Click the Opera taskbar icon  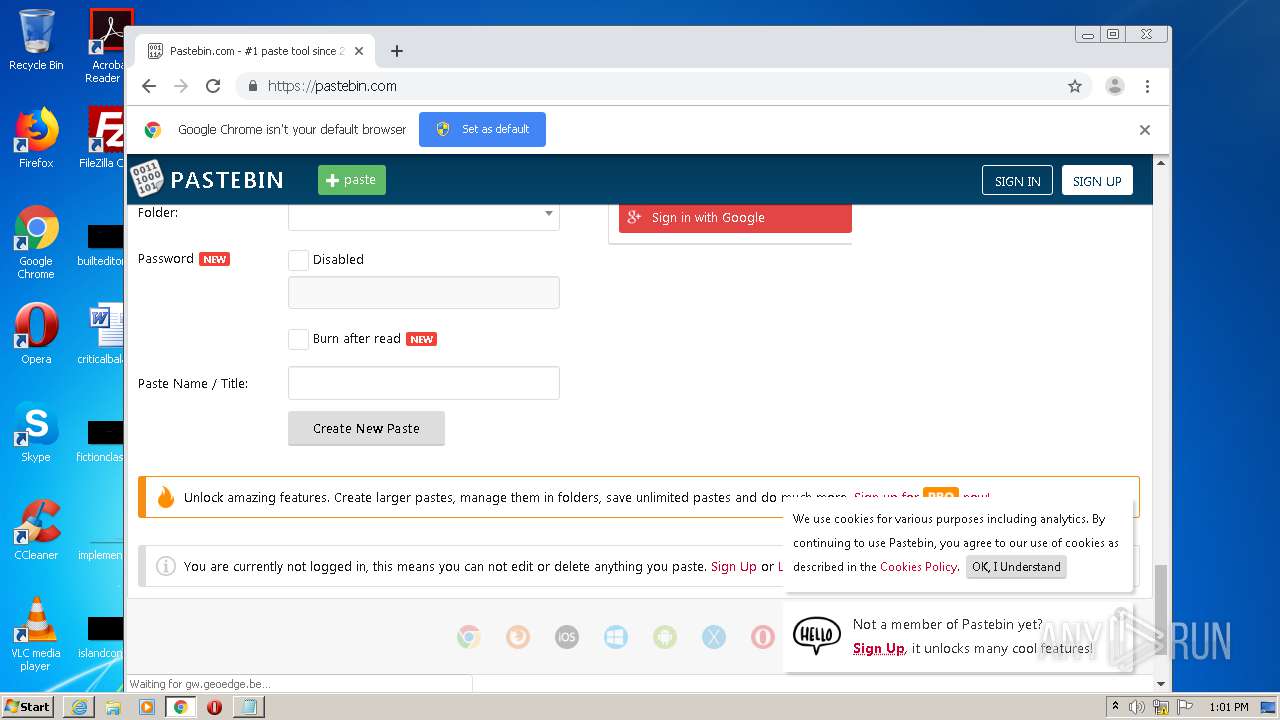[x=214, y=707]
